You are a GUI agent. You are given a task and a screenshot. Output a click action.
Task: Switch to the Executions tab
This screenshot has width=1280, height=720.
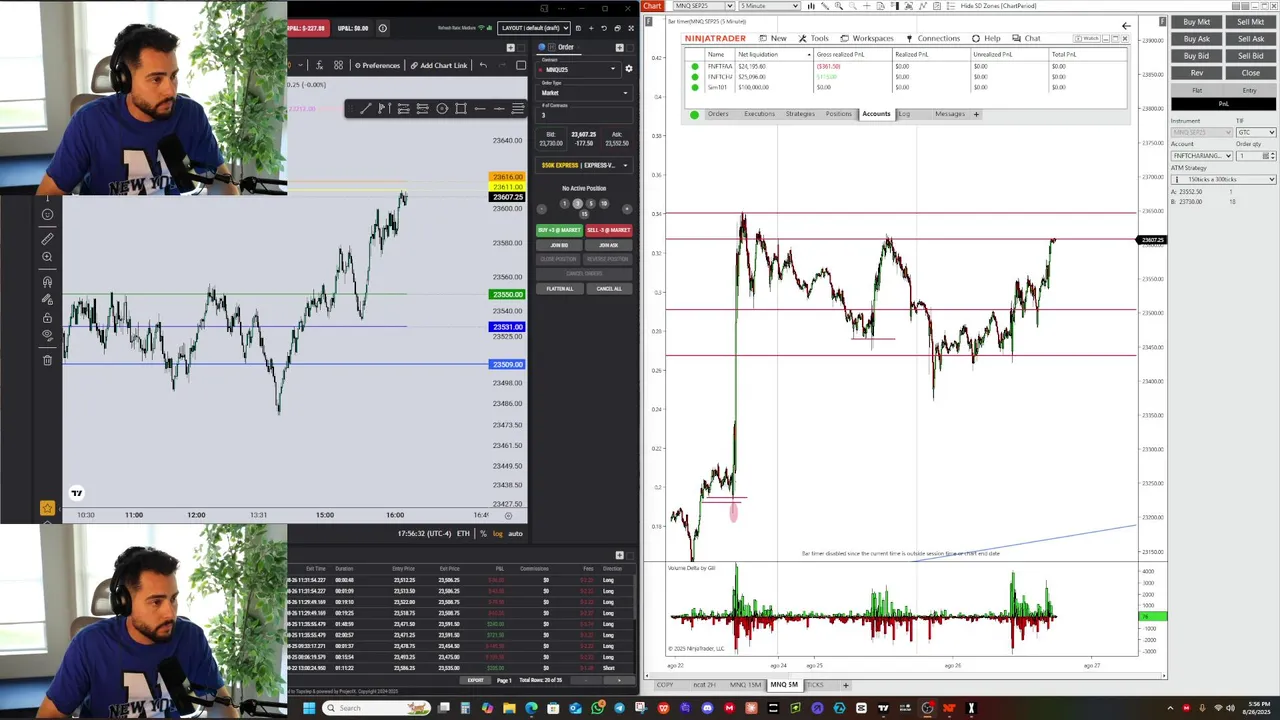coord(759,114)
